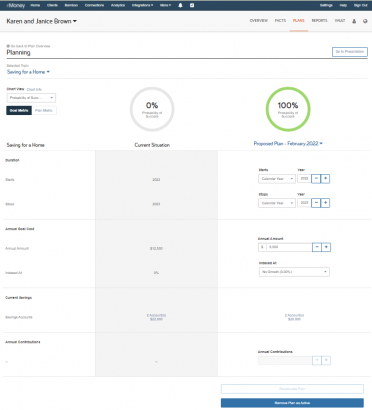Image resolution: width=372 pixels, height=410 pixels.
Task: Click 2 Account(s) under Current Situation
Action: click(156, 315)
